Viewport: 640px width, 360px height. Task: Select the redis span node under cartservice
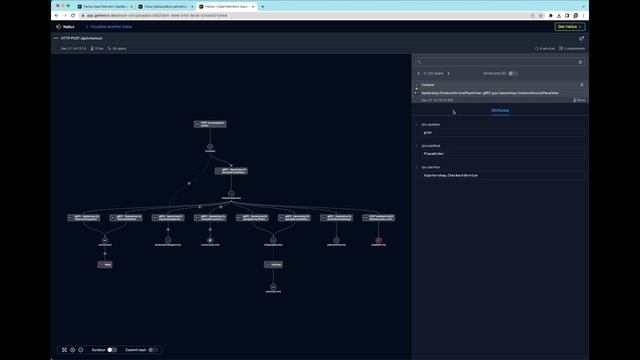click(x=105, y=264)
